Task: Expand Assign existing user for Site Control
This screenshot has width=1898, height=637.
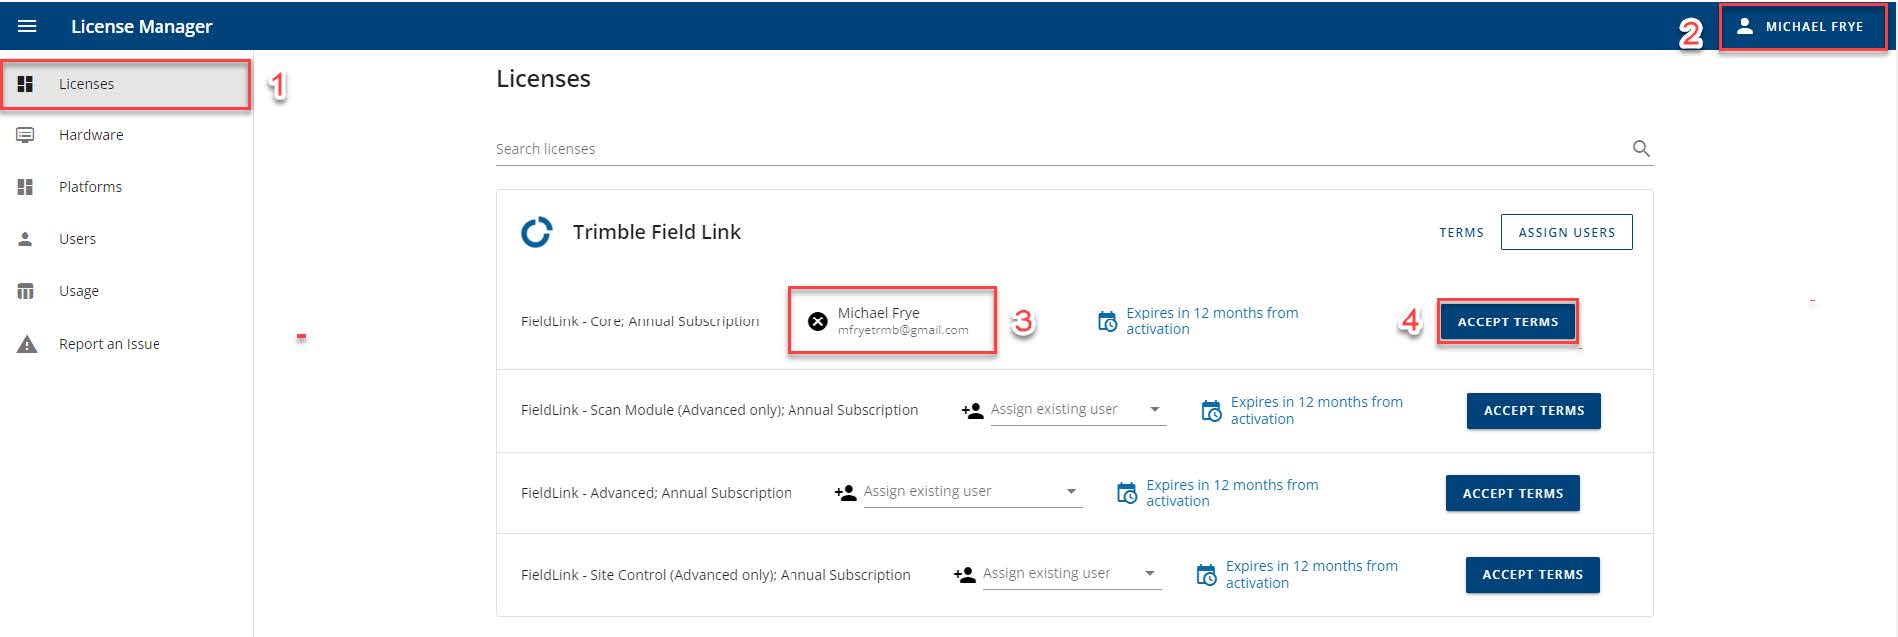Action: (x=1149, y=573)
